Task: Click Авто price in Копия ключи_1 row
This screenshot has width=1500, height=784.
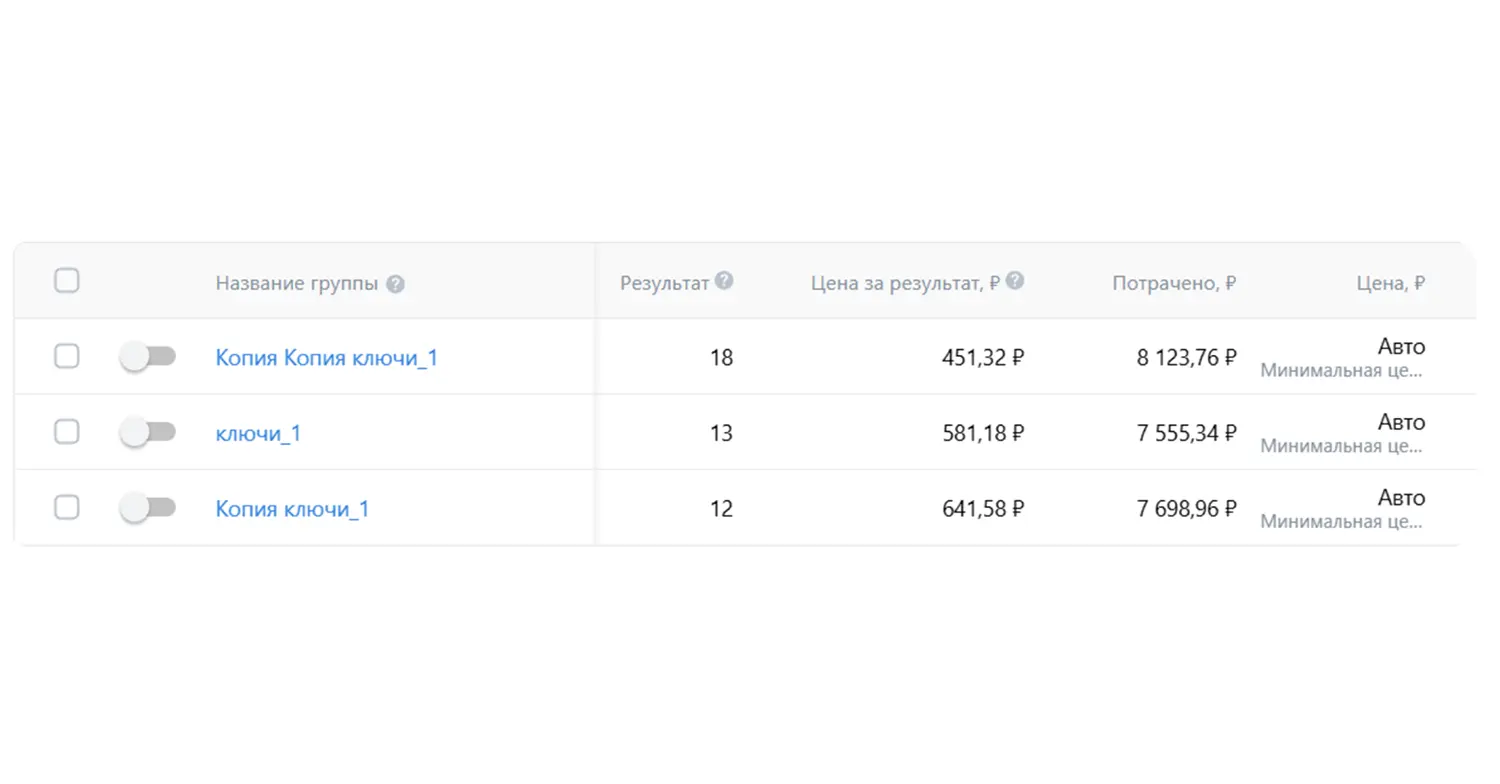Action: click(x=1401, y=498)
